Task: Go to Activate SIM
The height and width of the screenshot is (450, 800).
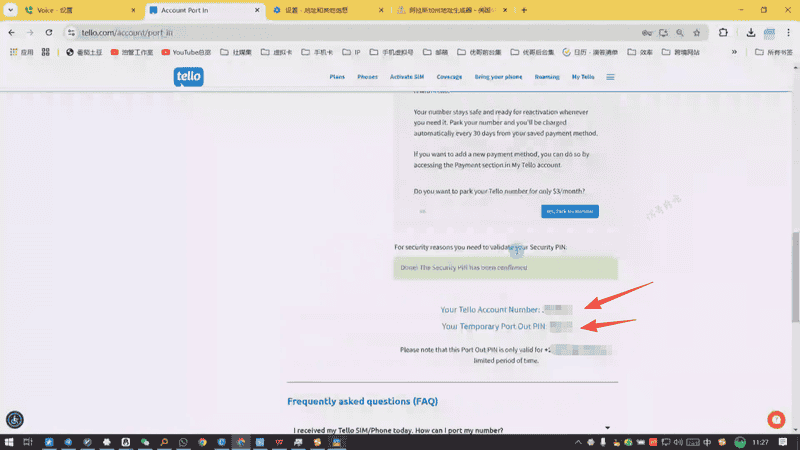Action: click(x=407, y=77)
